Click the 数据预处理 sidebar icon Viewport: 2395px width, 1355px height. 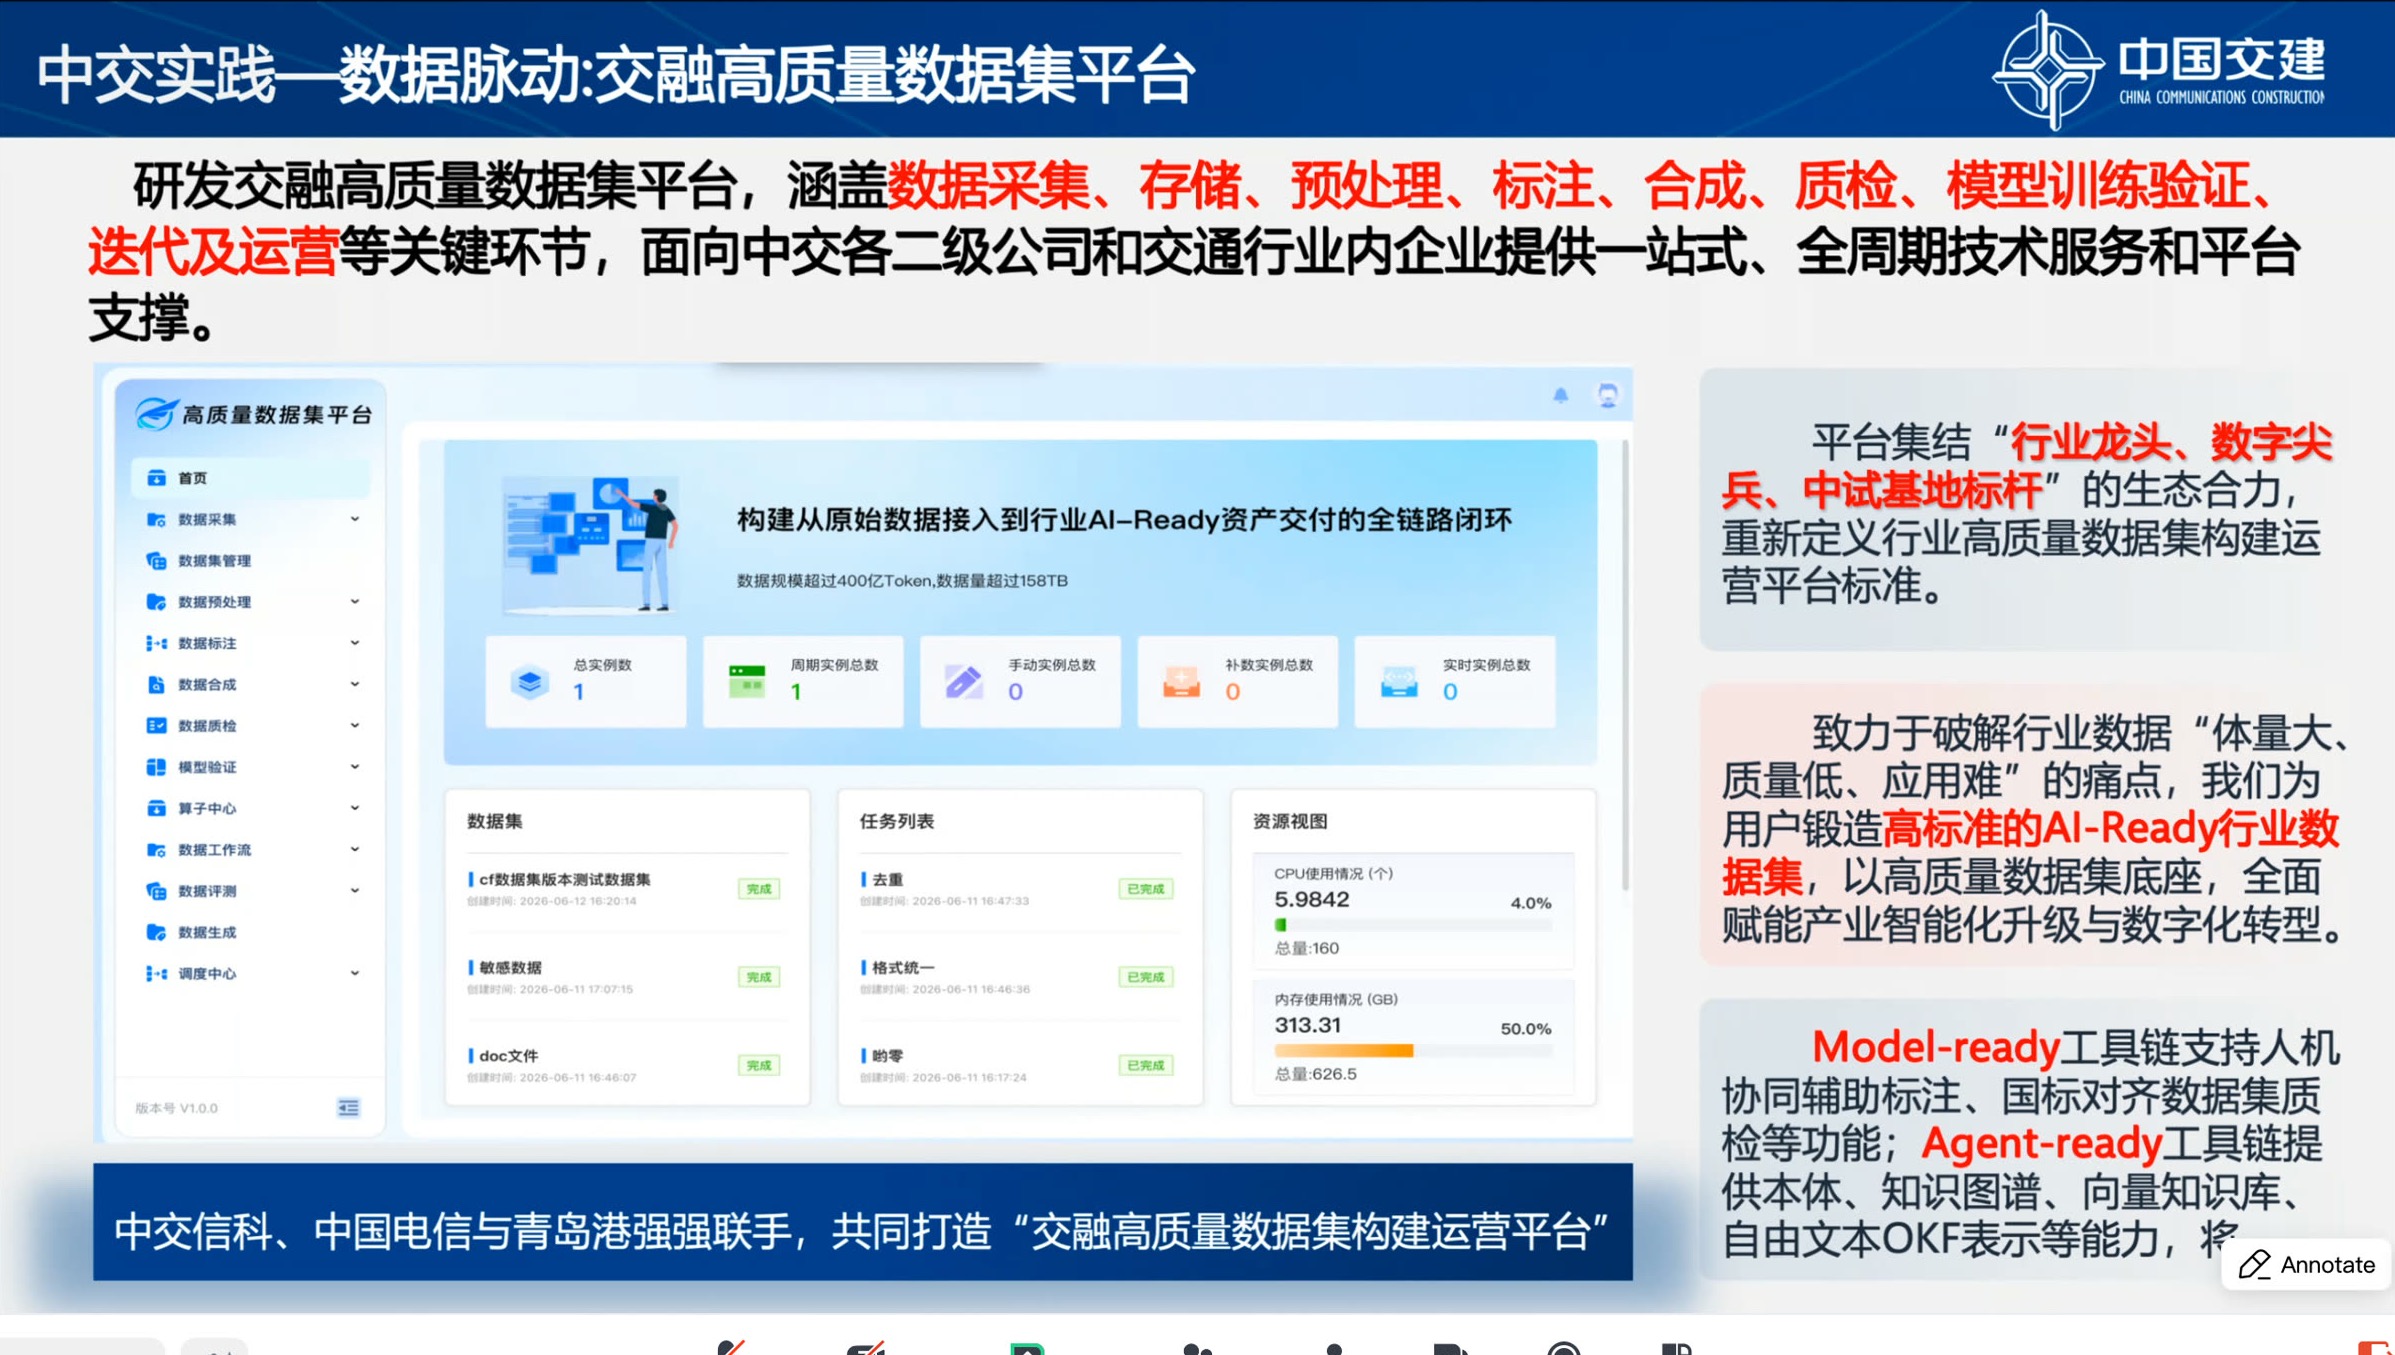[x=156, y=602]
